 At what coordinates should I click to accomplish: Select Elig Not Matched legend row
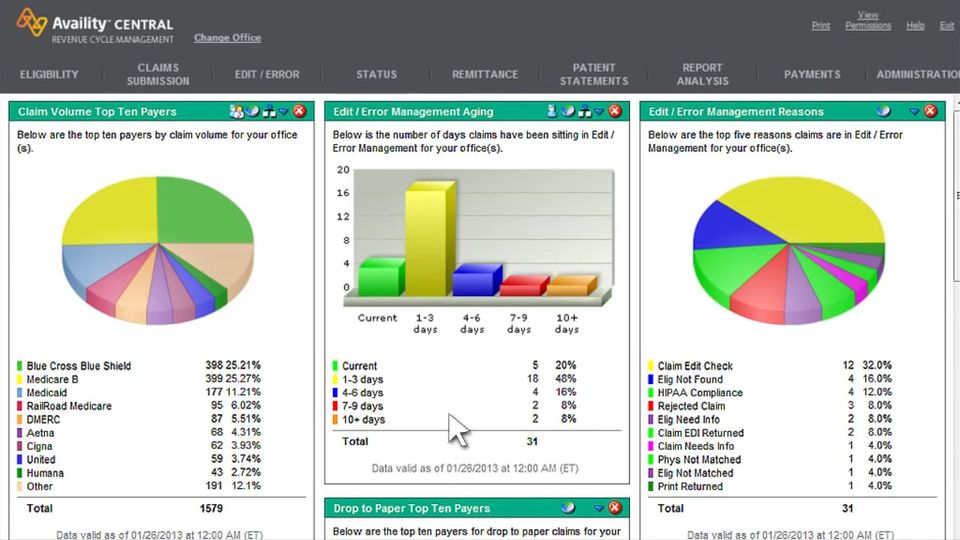click(770, 473)
